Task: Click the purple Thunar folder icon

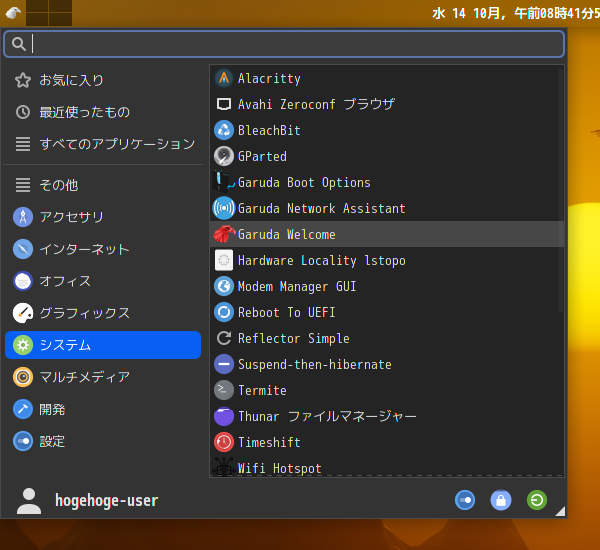Action: (x=224, y=416)
